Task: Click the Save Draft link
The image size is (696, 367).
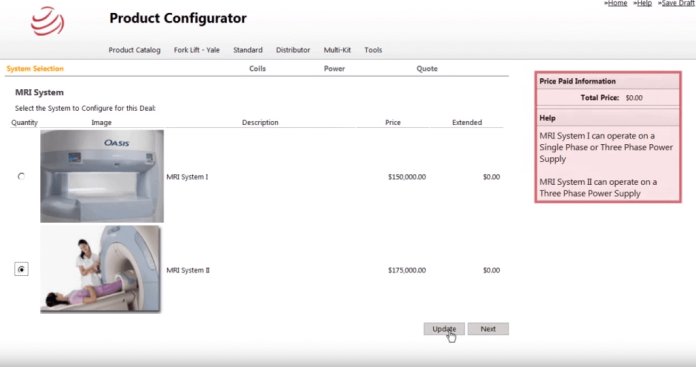Action: (x=677, y=3)
